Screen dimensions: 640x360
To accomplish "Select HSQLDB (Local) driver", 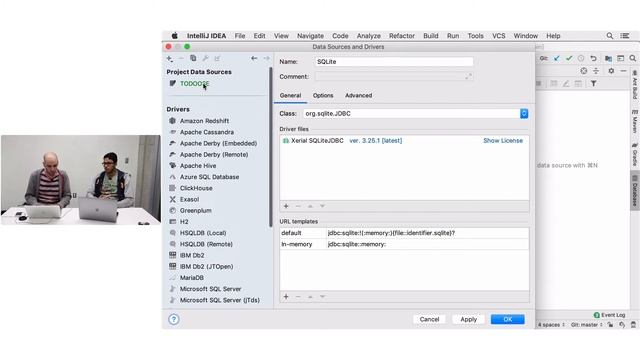I will pos(203,233).
